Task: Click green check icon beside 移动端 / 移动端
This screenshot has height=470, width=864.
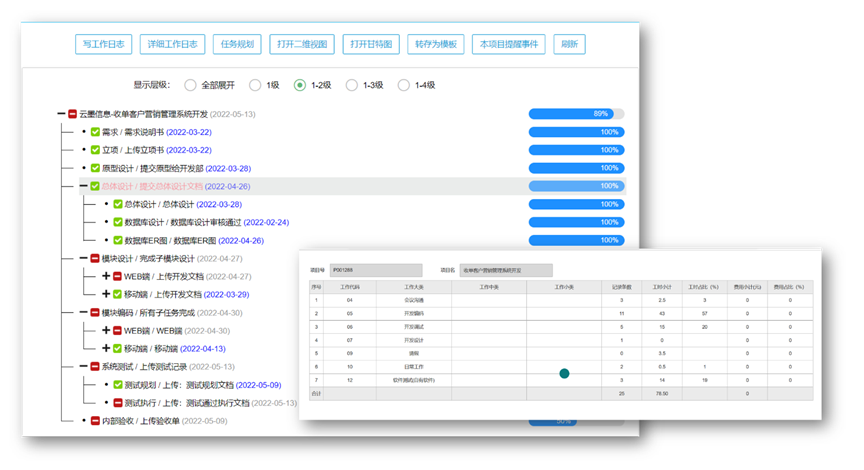Action: pos(117,348)
